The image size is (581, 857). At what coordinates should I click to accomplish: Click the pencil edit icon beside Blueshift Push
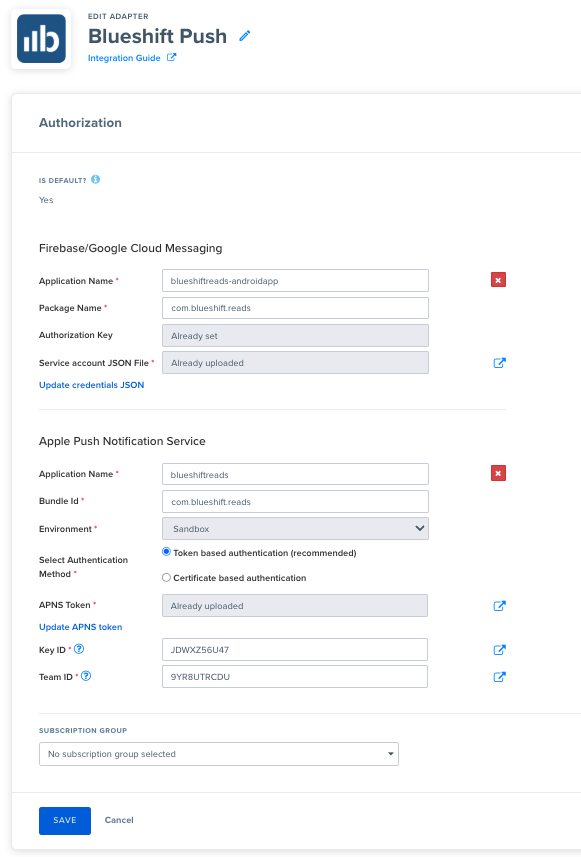[x=245, y=36]
